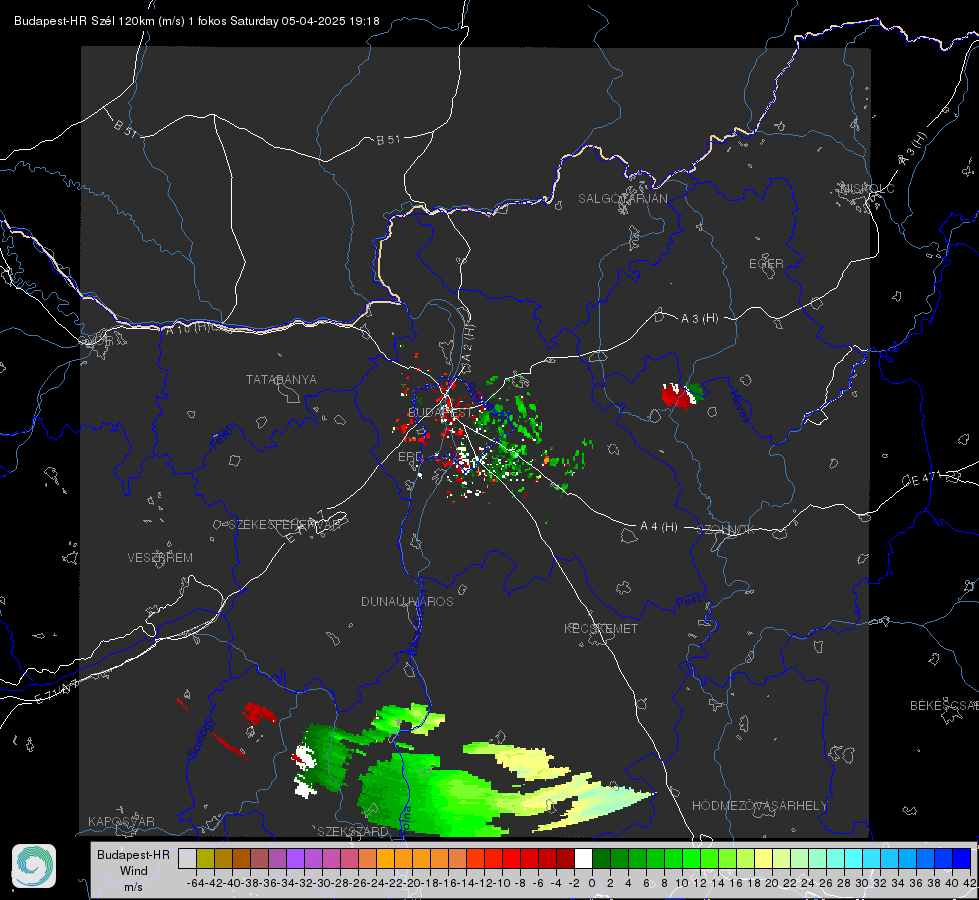Click the red radar echo near Heves label
Screen dimensions: 979x900
677,396
